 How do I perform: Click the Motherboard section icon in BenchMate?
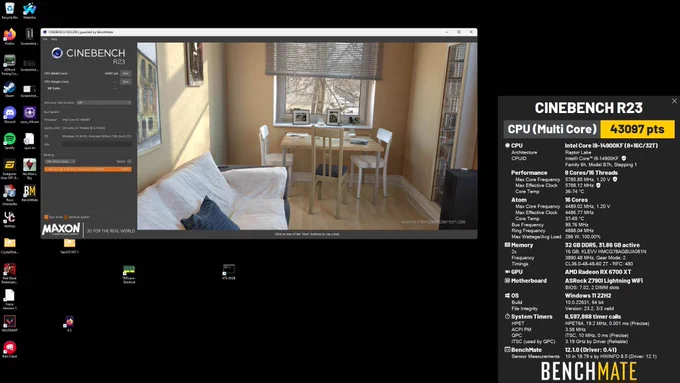[507, 281]
